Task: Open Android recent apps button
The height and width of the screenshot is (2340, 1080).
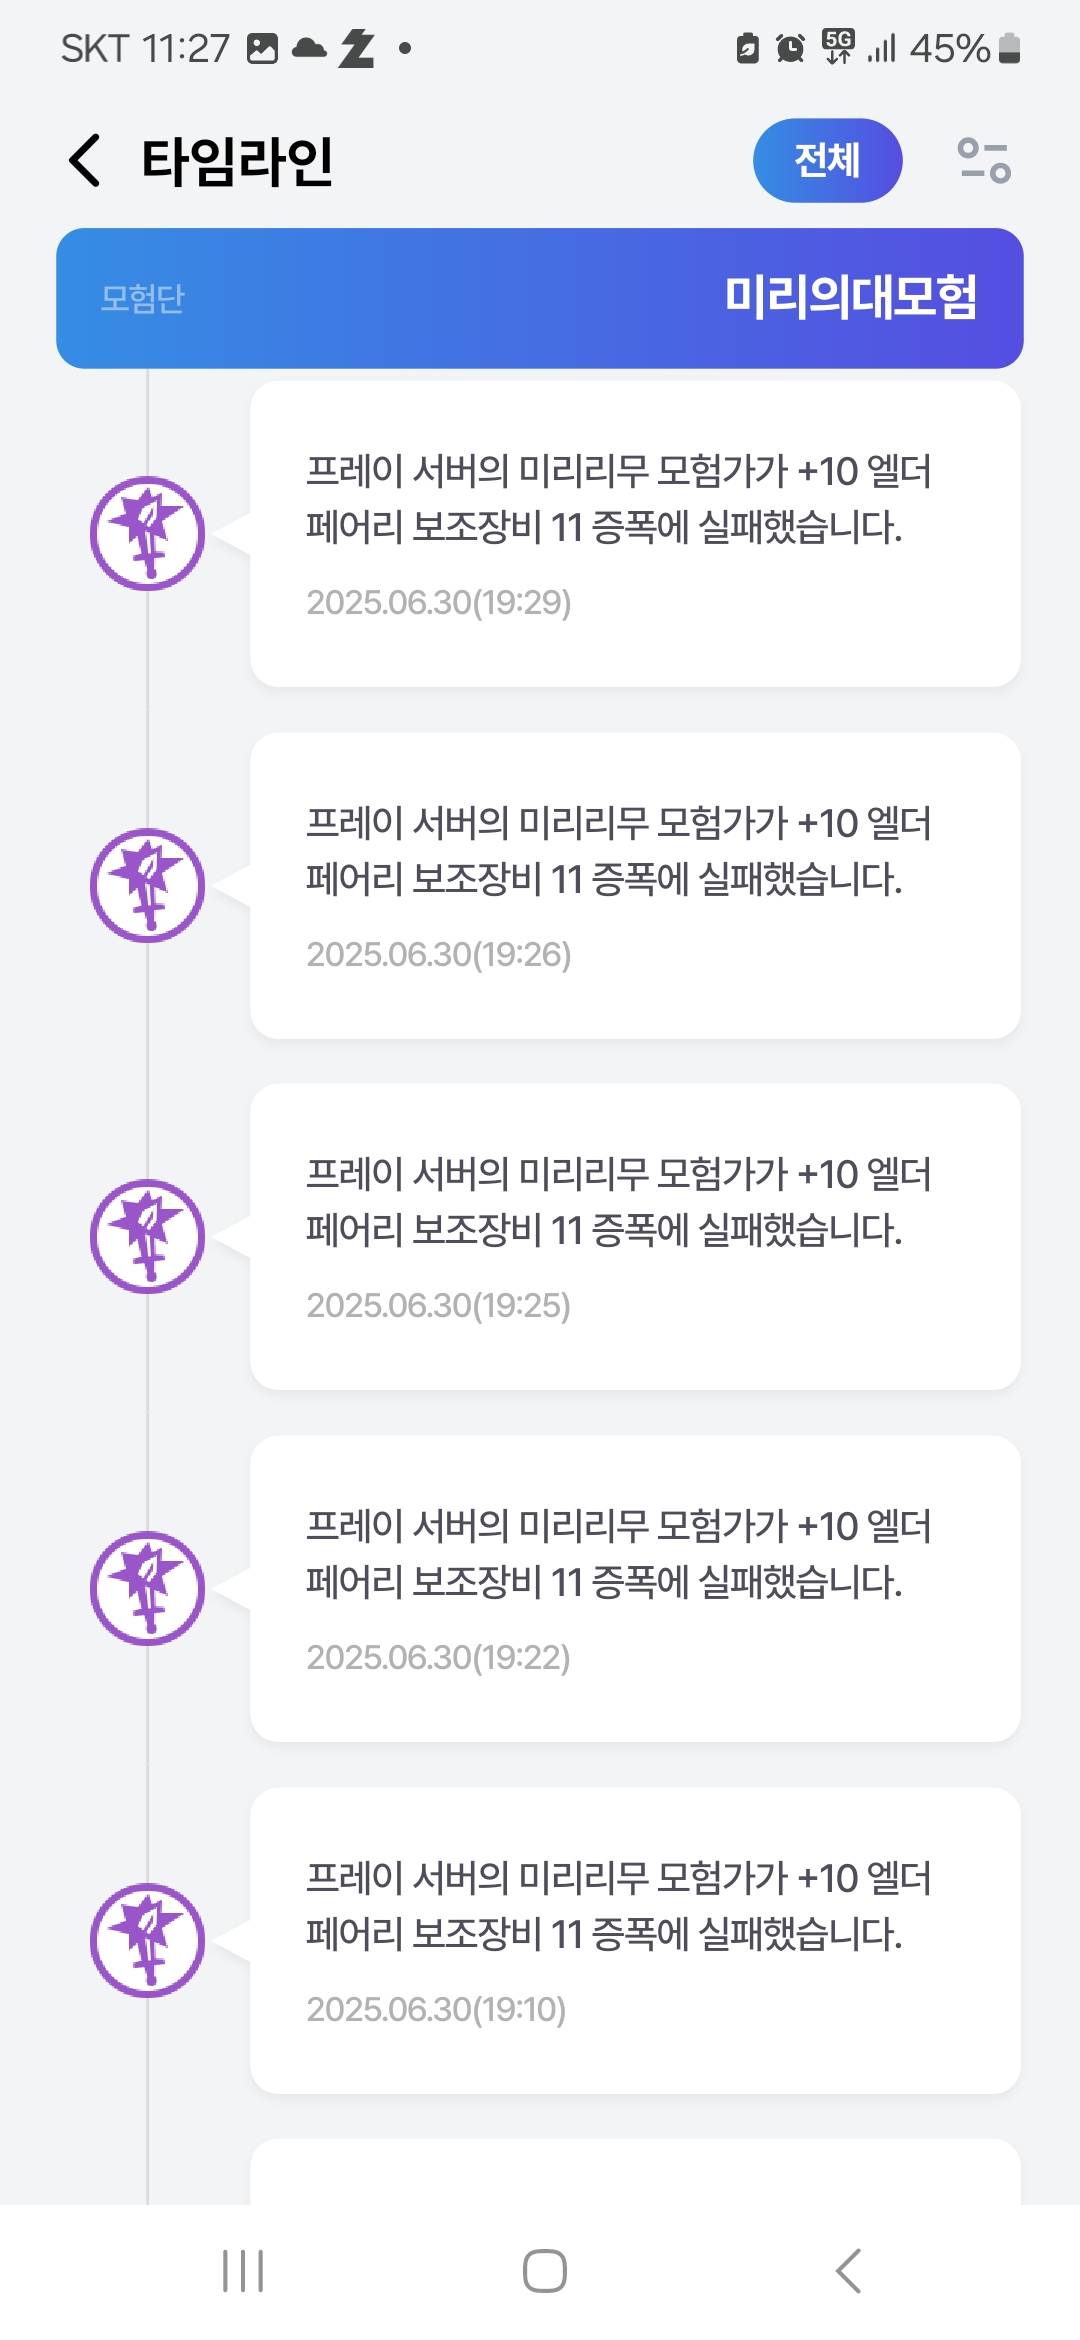Action: click(243, 2271)
